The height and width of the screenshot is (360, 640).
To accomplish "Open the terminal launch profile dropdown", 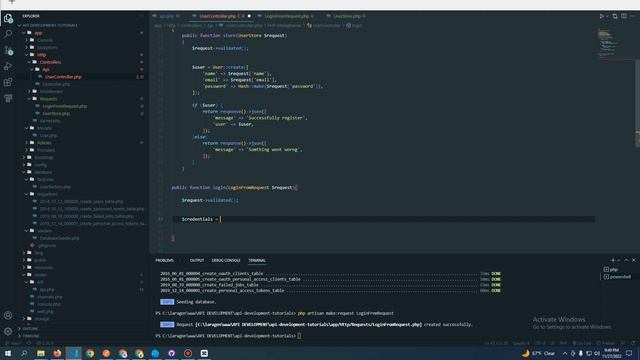I will [619, 260].
